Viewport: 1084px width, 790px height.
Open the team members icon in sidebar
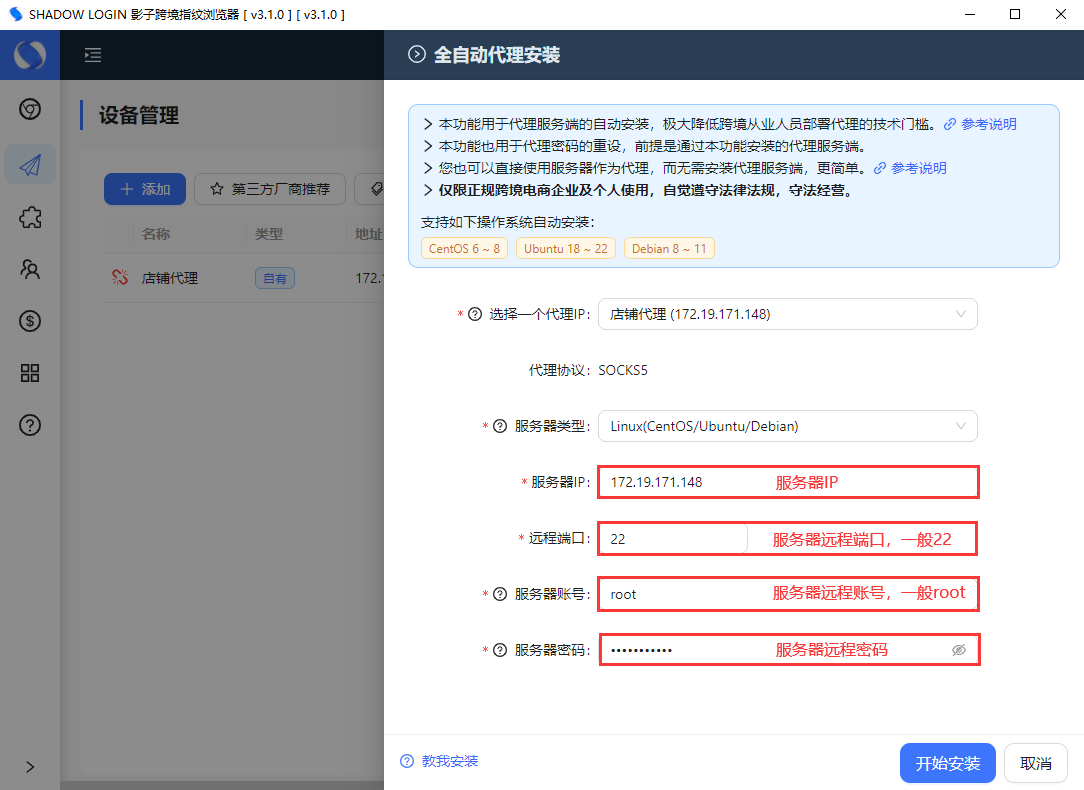coord(30,269)
